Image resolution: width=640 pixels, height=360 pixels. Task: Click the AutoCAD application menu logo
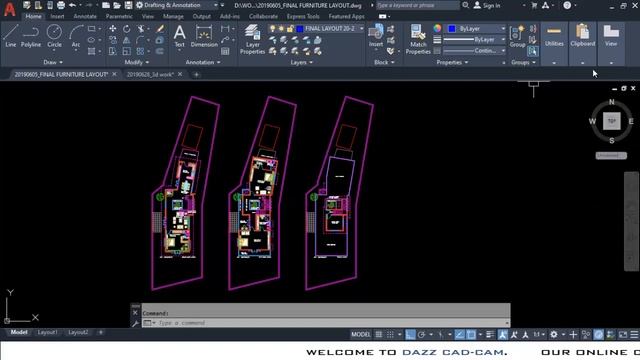pos(9,9)
